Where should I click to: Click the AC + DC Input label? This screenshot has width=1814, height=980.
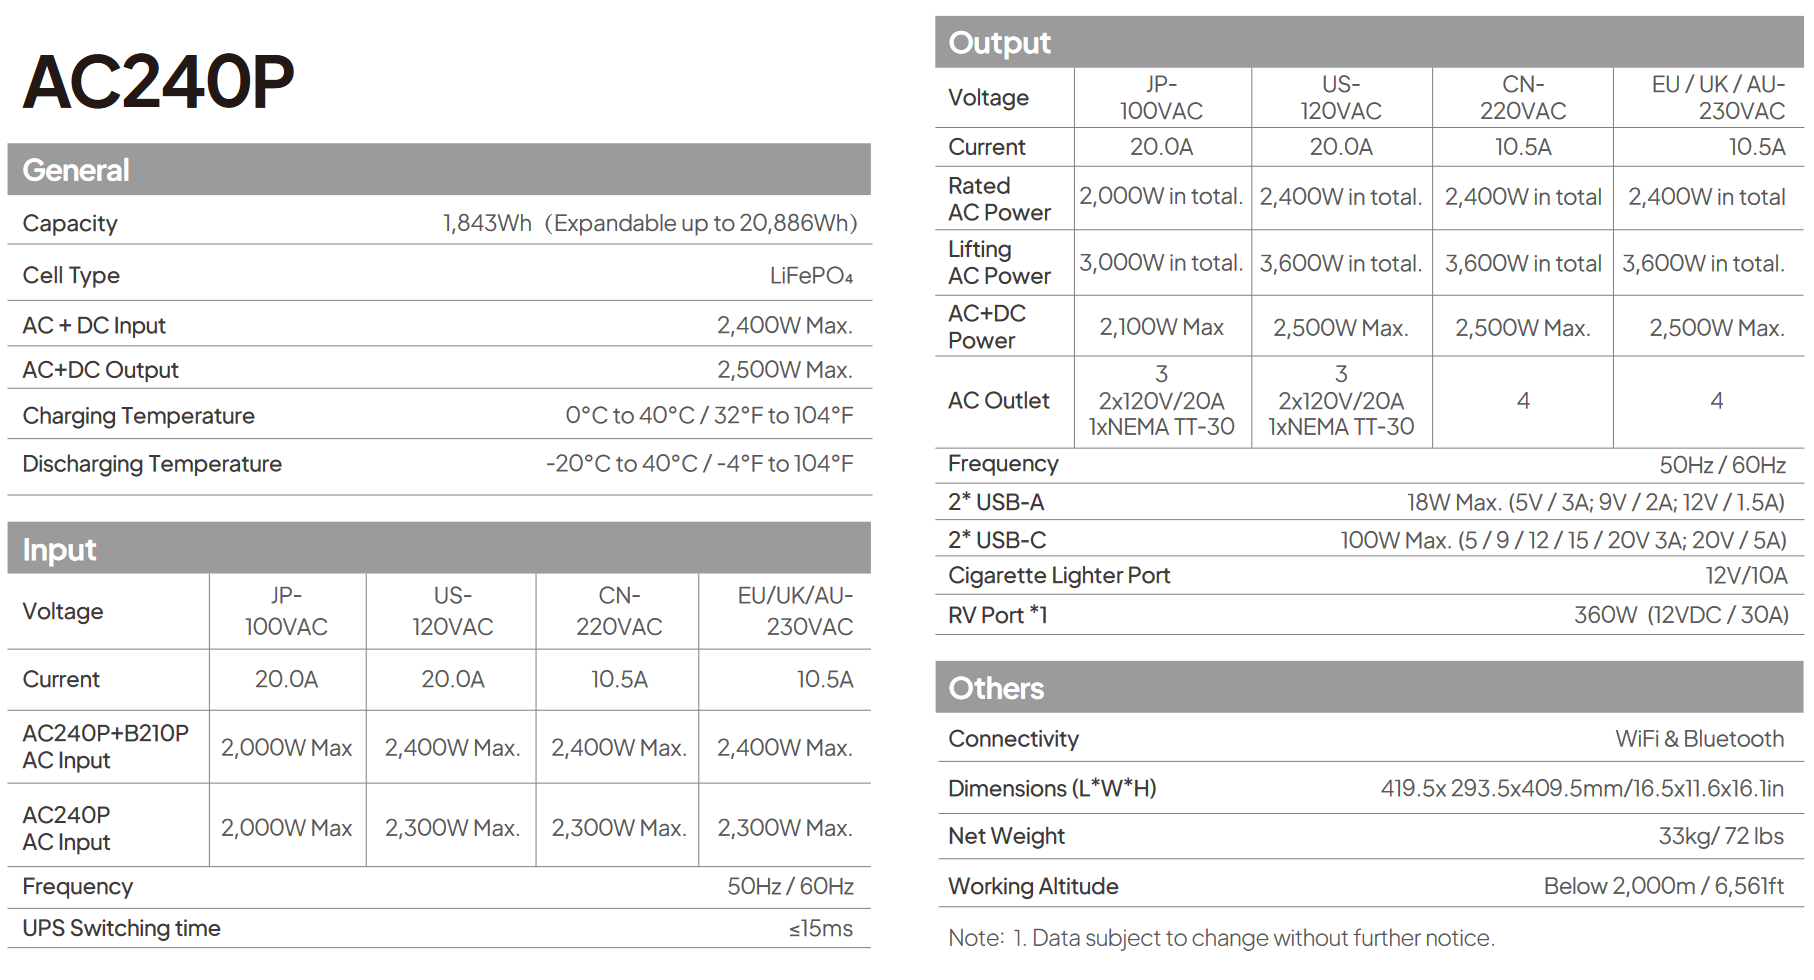tap(94, 325)
